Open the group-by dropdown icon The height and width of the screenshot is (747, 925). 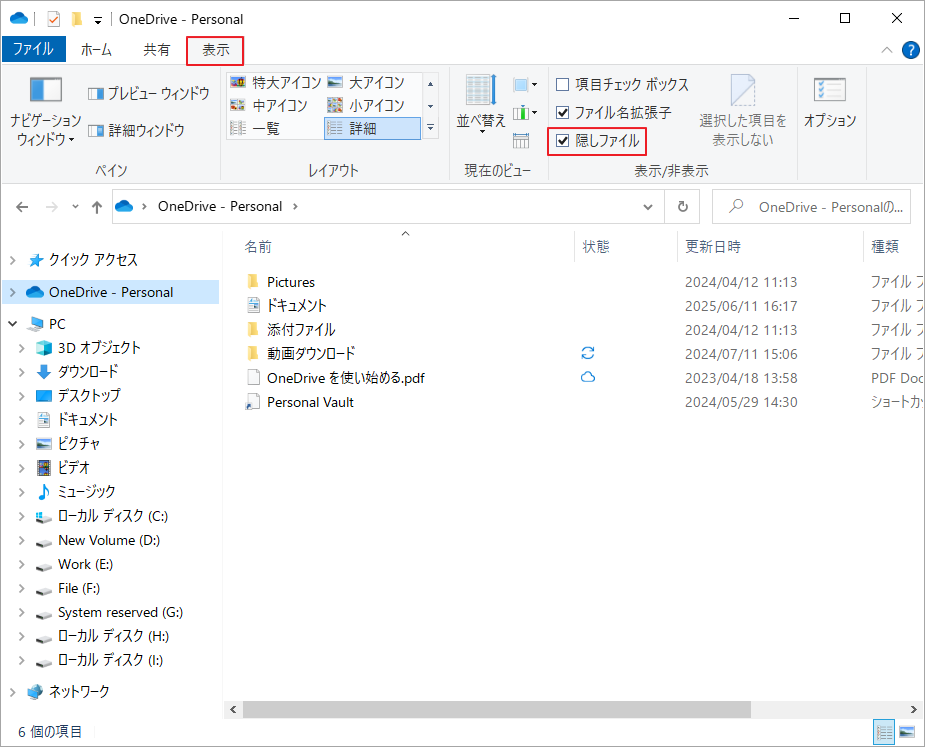tap(524, 85)
